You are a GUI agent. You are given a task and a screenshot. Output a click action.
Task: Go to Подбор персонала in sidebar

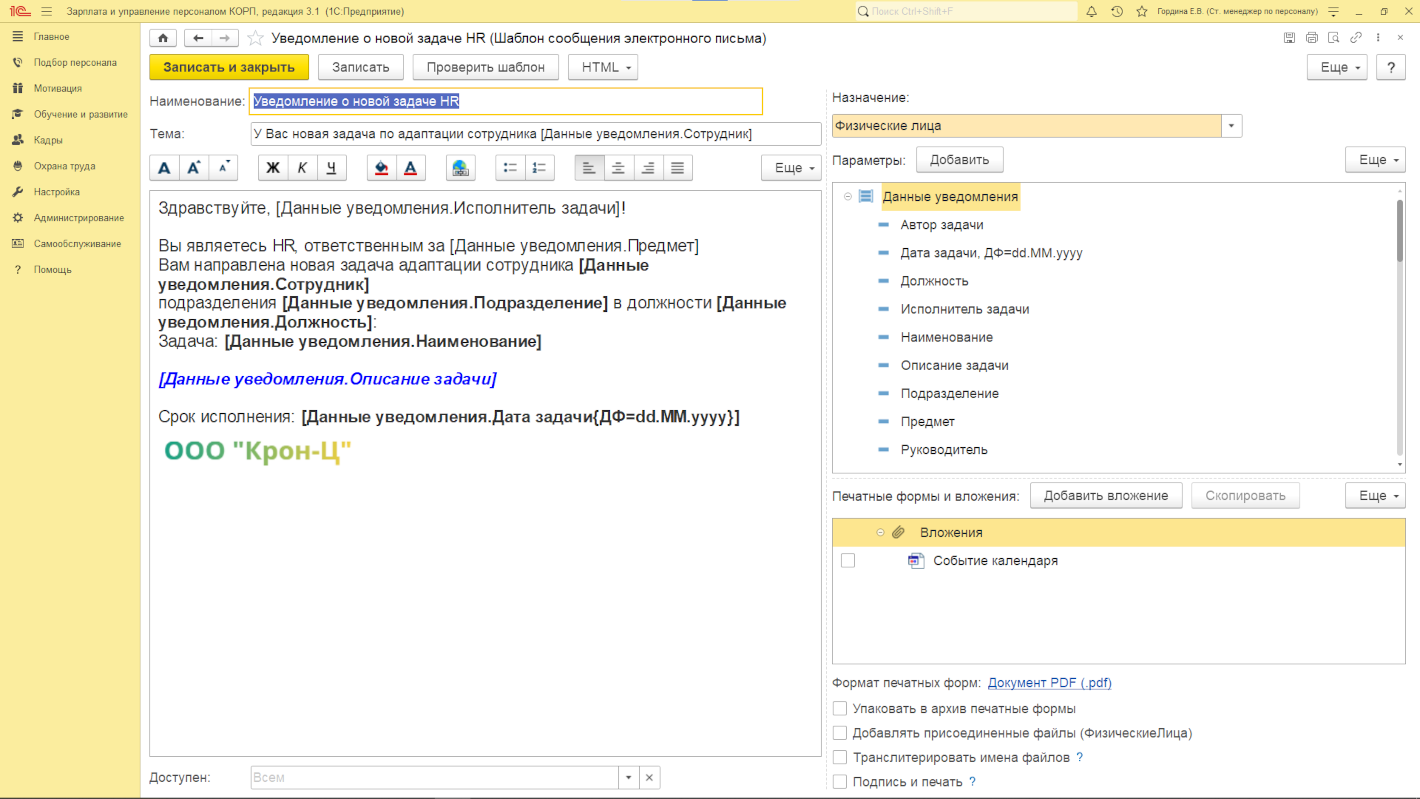74,62
